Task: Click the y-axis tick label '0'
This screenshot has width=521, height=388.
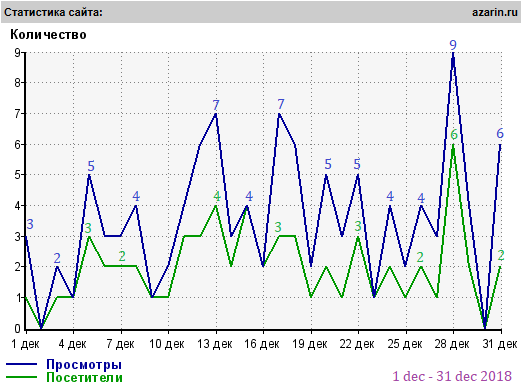Action: [17, 329]
